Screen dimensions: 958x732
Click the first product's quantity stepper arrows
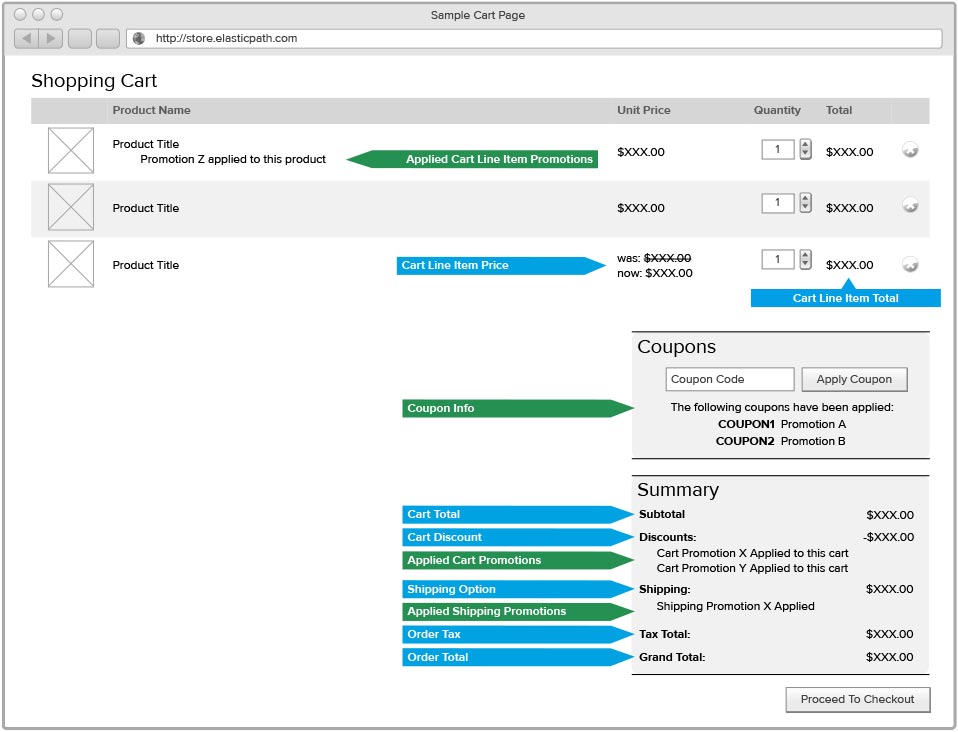(805, 150)
